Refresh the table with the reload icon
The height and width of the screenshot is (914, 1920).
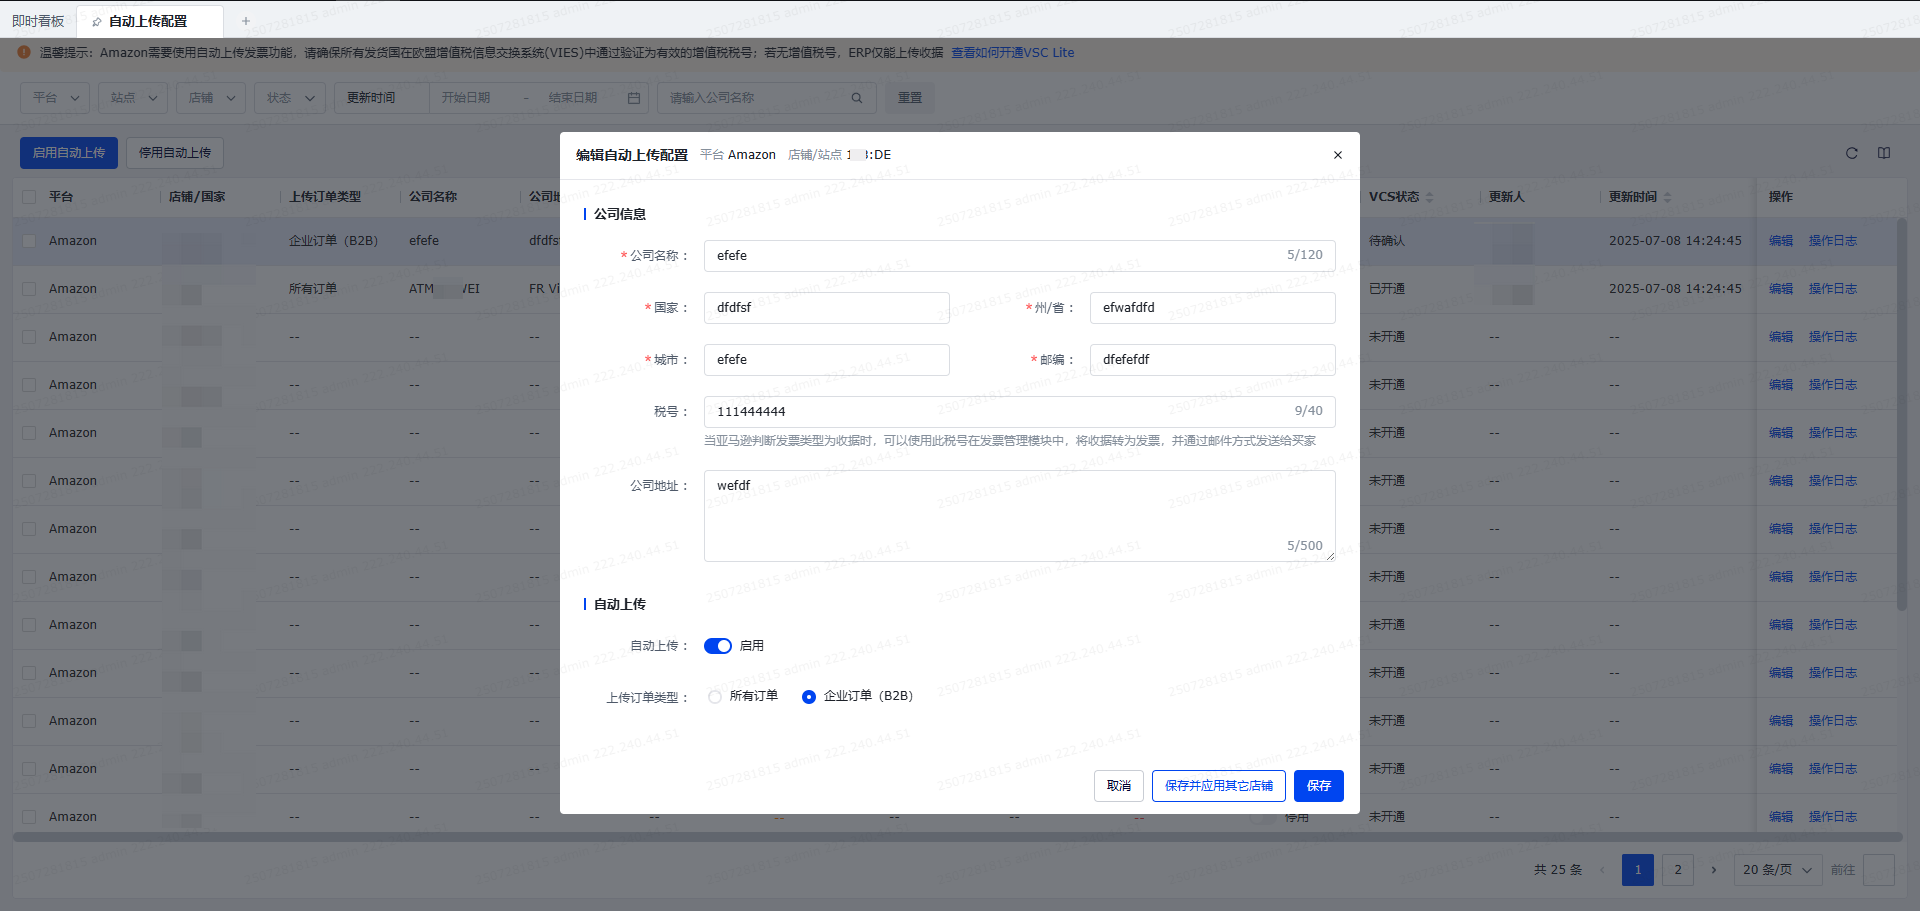click(x=1852, y=153)
